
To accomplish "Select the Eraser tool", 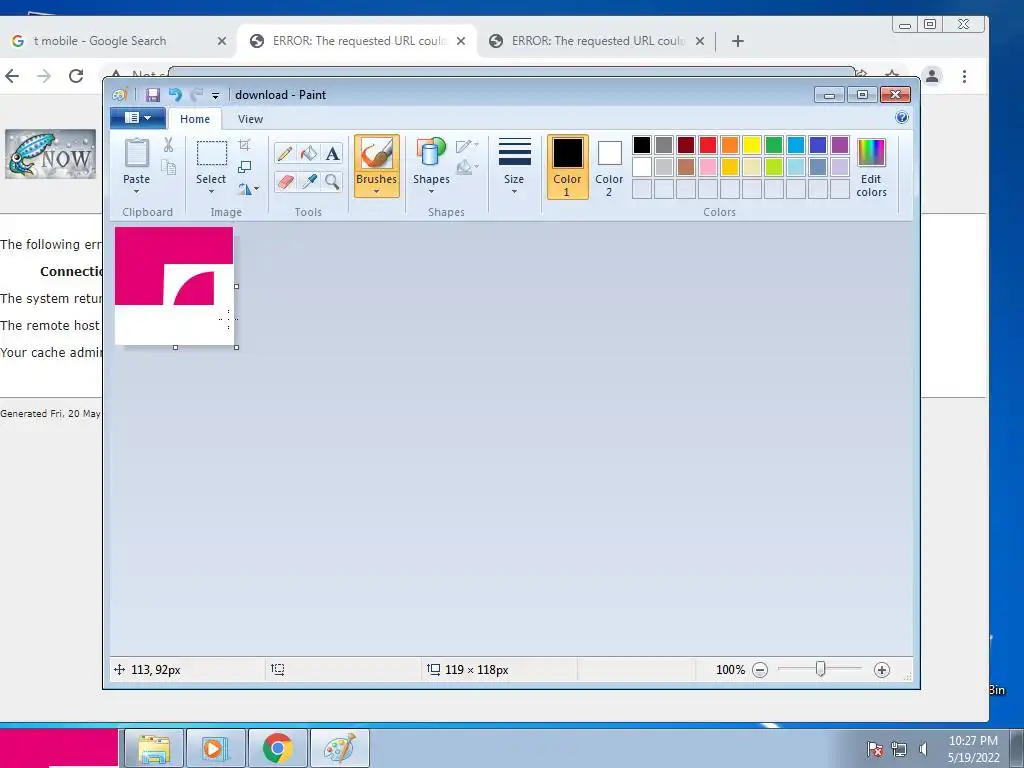I will click(x=285, y=182).
